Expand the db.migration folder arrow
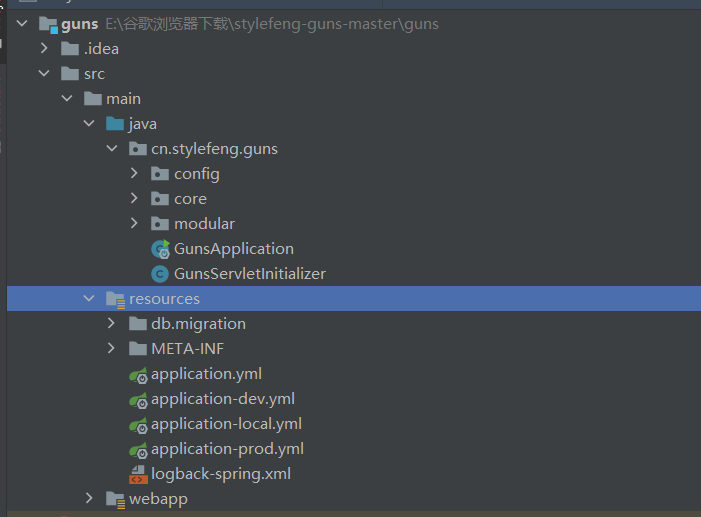The width and height of the screenshot is (701, 517). [x=111, y=323]
